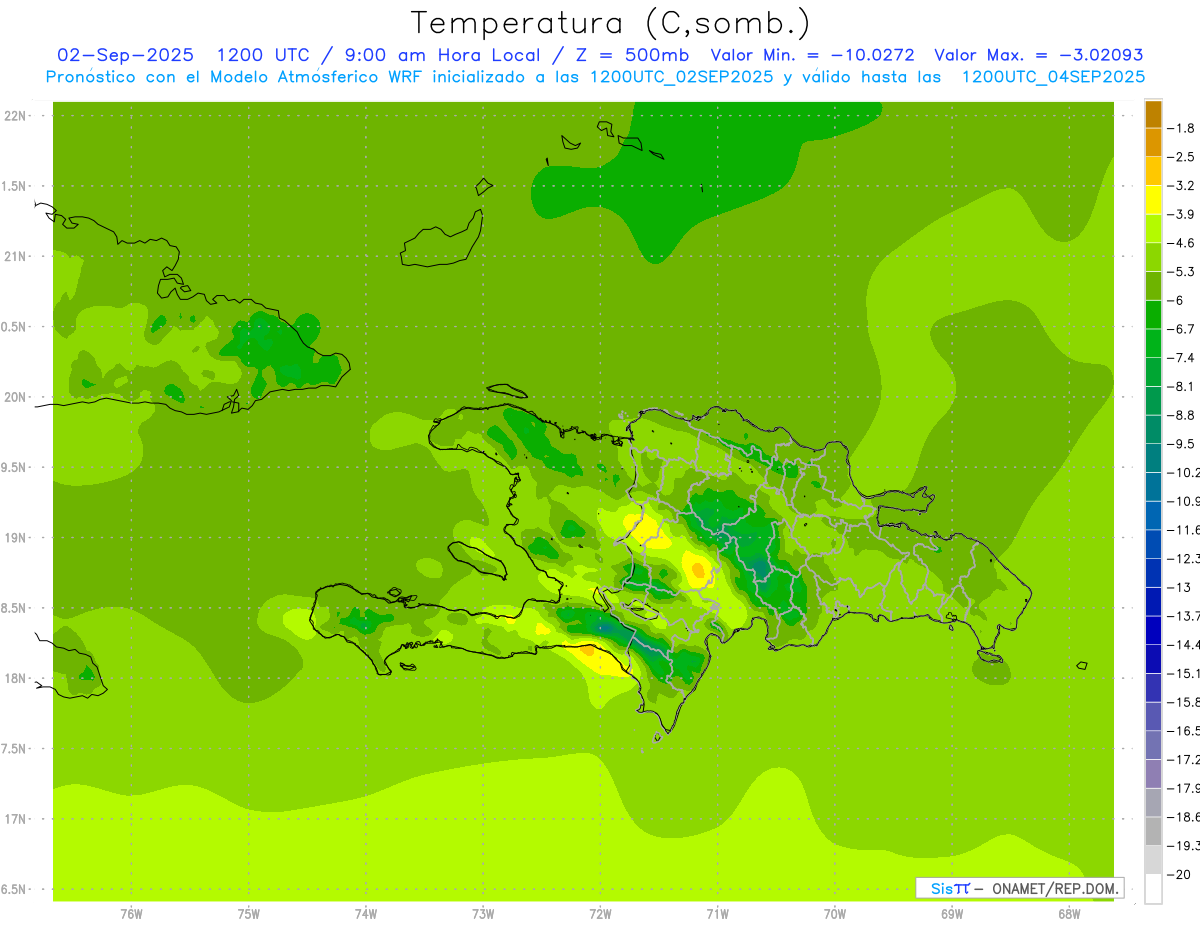1200x927 pixels.
Task: Click the 22N latitude axis label
Action: tap(17, 116)
